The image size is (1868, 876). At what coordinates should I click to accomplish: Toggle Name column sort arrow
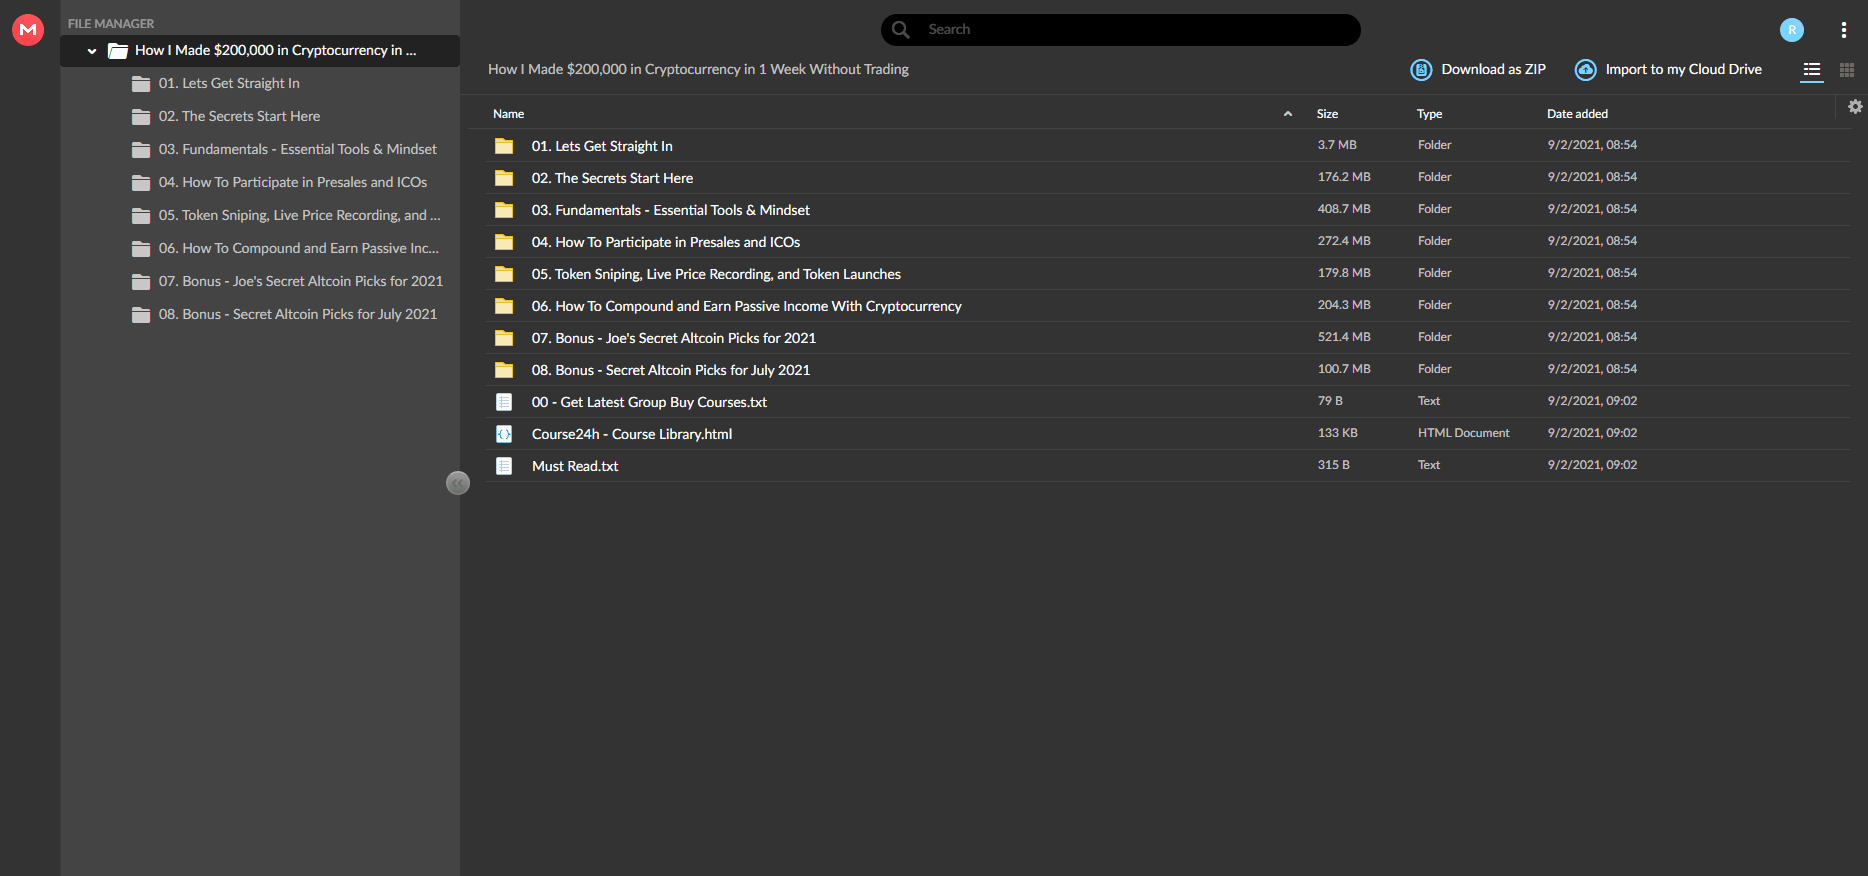[x=1288, y=114]
